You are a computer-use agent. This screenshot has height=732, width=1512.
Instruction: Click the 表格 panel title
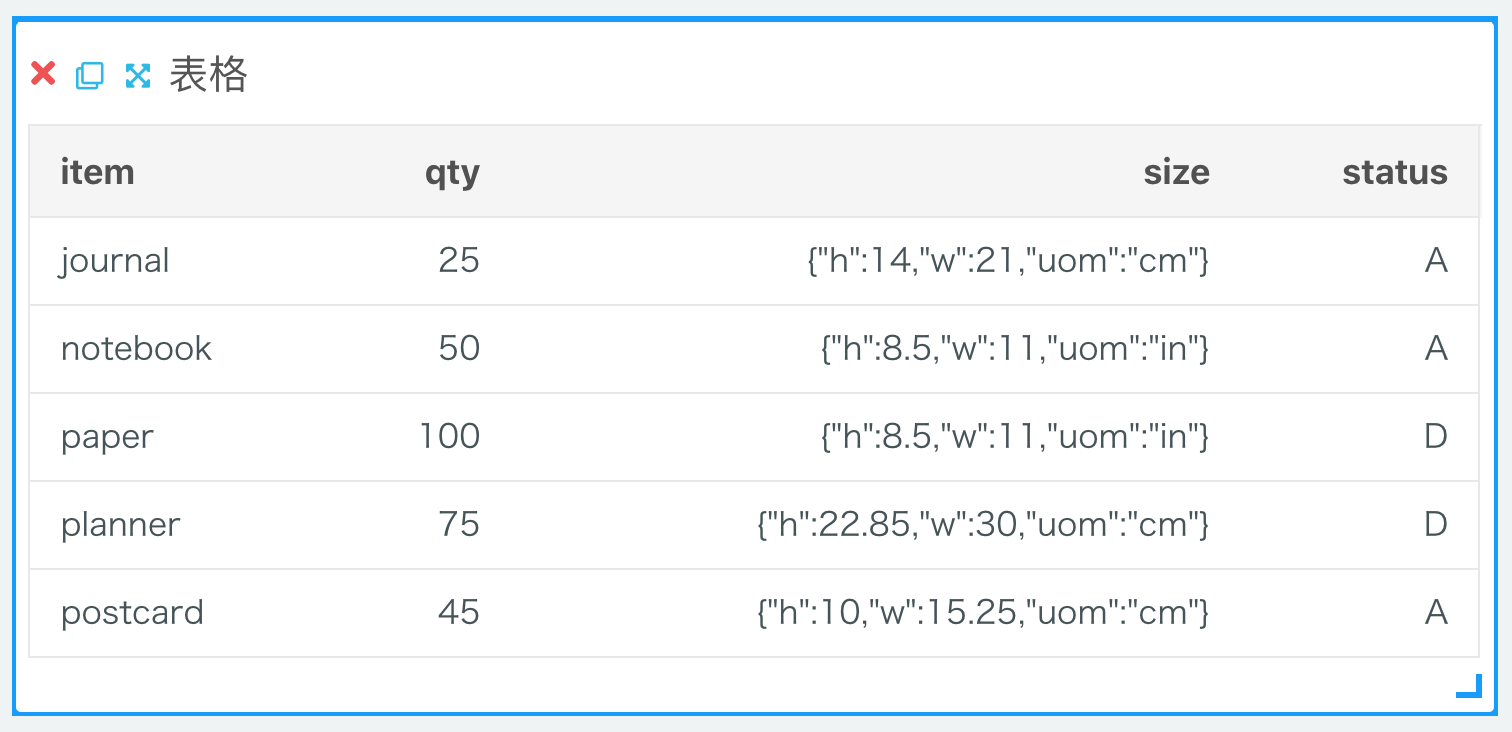(x=208, y=75)
